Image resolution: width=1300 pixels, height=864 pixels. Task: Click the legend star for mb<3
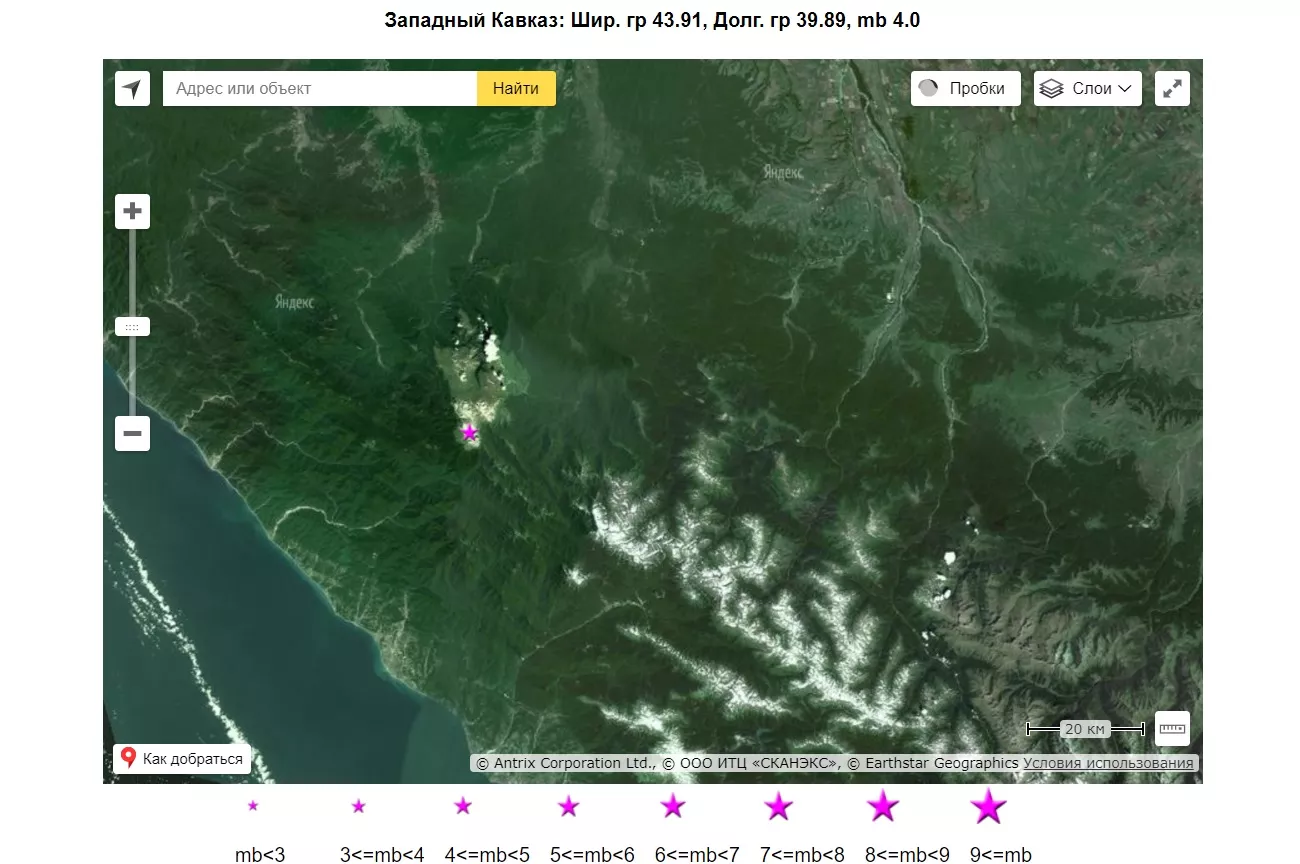coord(253,806)
